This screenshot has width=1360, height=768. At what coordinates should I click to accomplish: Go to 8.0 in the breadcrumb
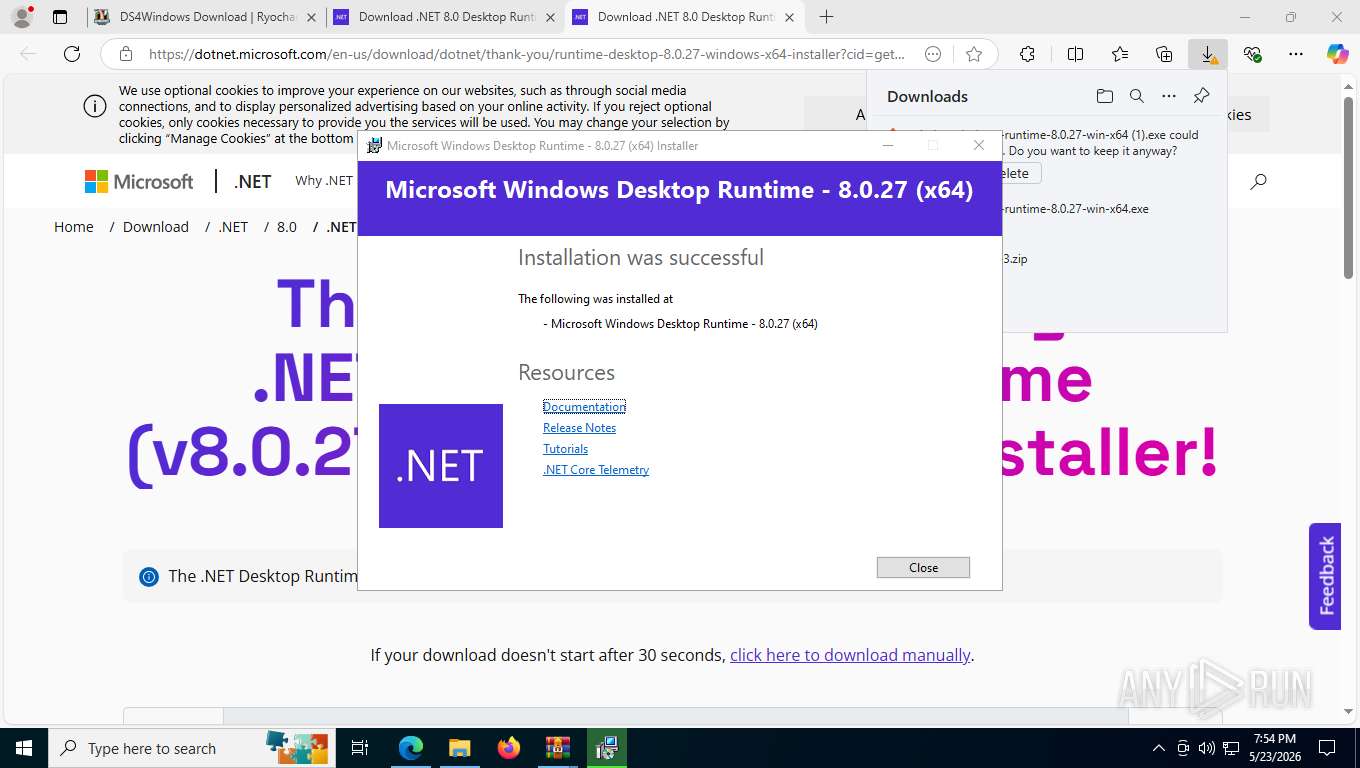[x=287, y=227]
